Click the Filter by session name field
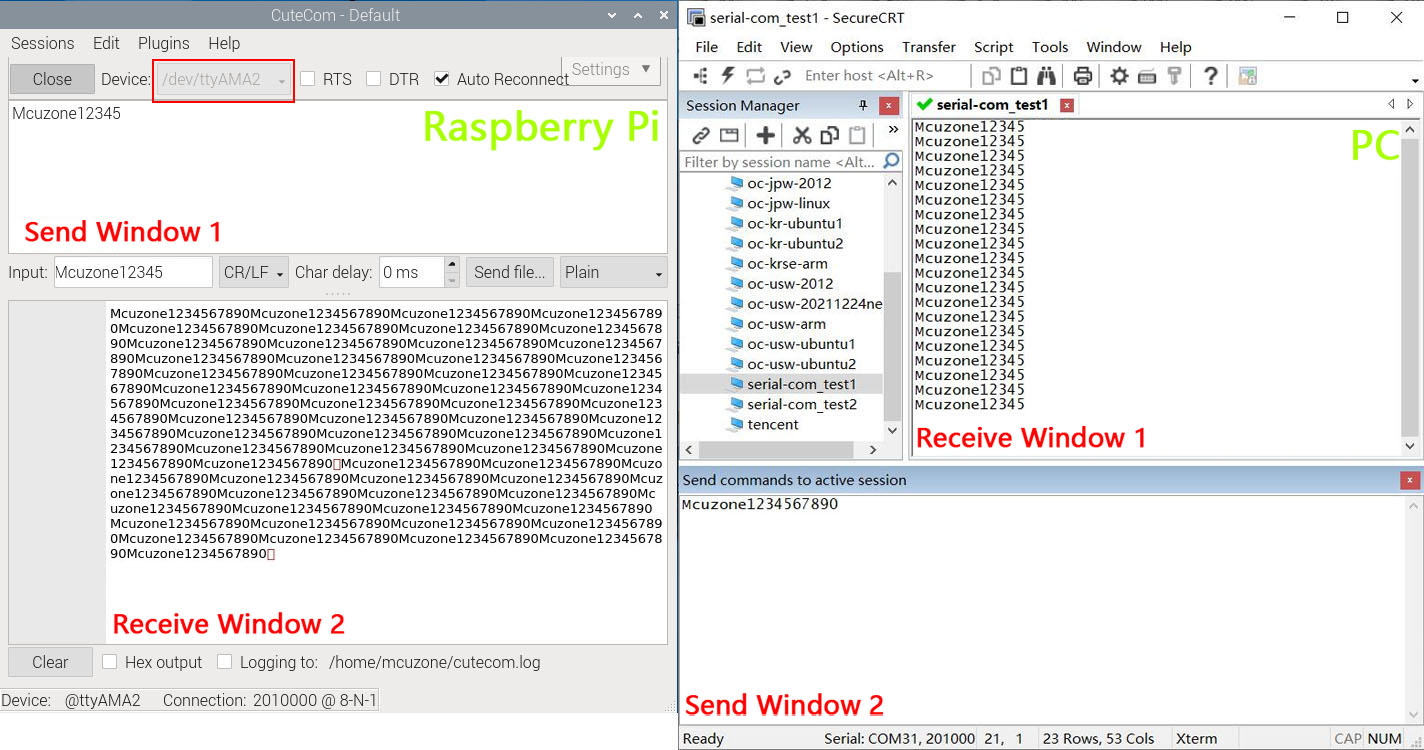The image size is (1424, 750). [780, 162]
